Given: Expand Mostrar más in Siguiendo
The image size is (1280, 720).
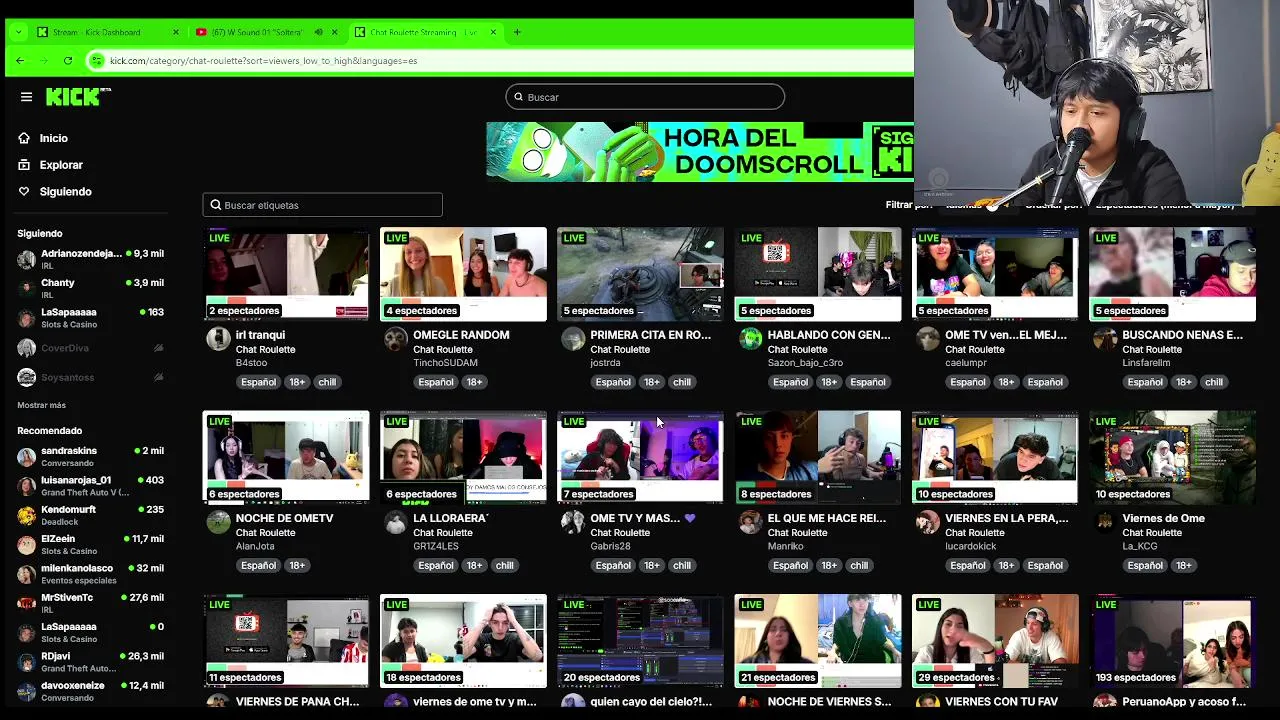Looking at the screenshot, I should pos(41,405).
